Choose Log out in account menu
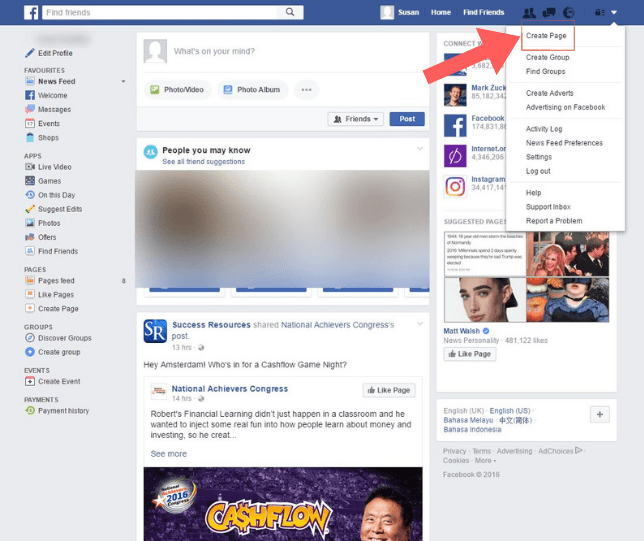This screenshot has height=541, width=644. [x=538, y=171]
